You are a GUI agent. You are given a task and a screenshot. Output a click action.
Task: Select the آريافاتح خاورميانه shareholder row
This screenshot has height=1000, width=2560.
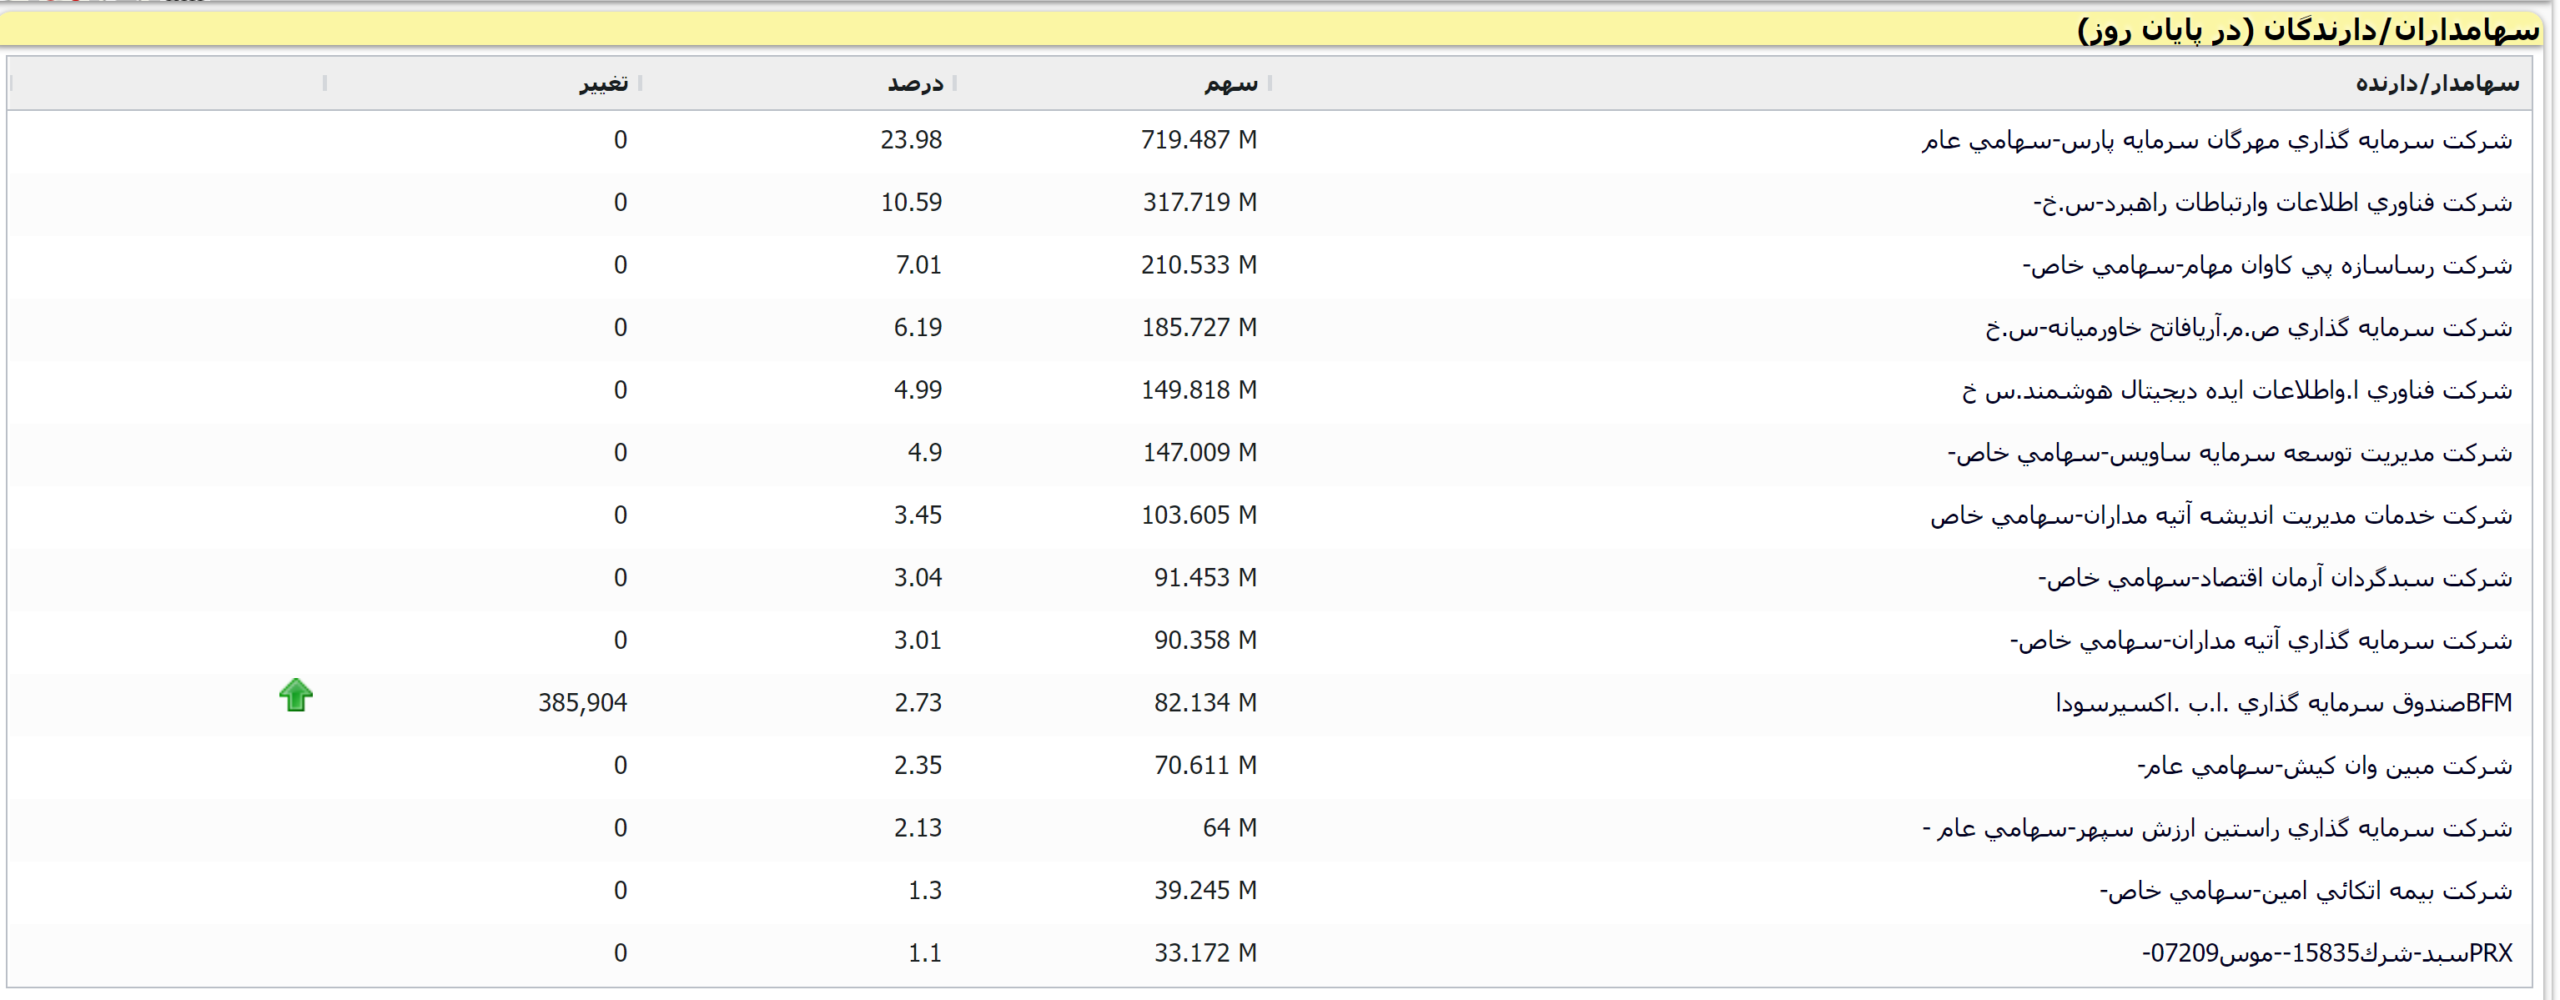point(2248,328)
